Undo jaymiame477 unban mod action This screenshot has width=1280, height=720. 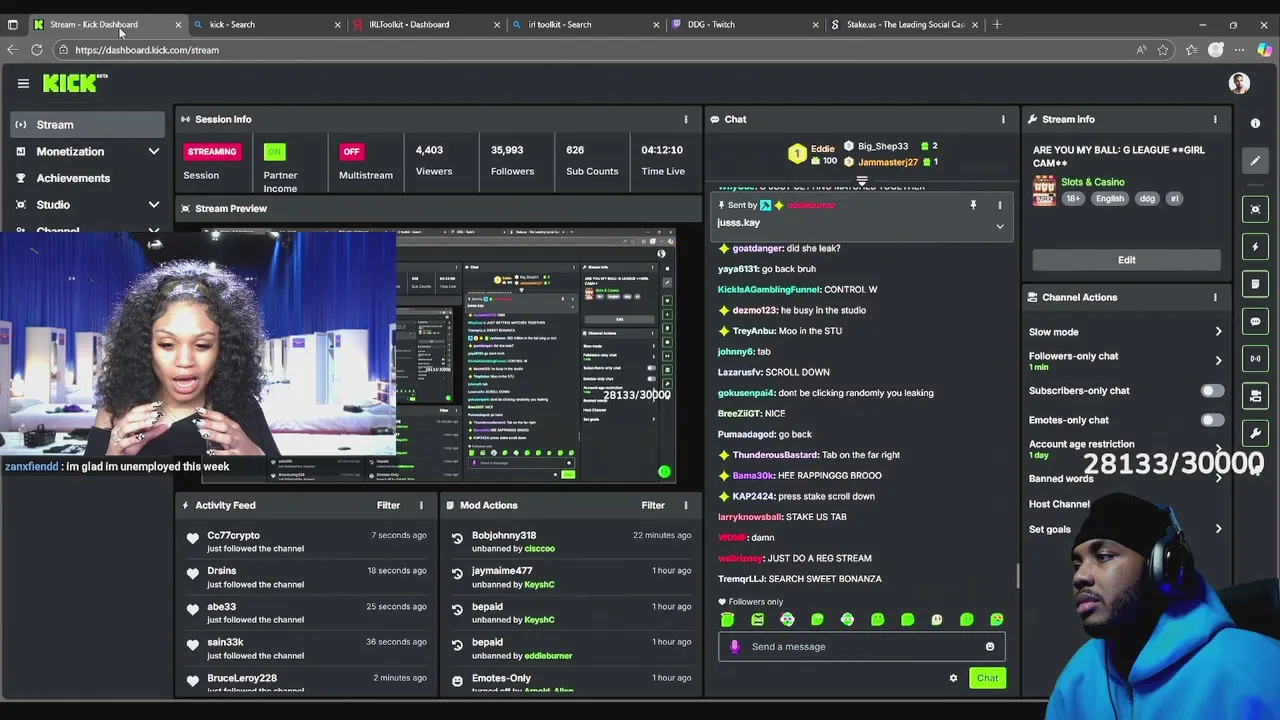pos(457,574)
